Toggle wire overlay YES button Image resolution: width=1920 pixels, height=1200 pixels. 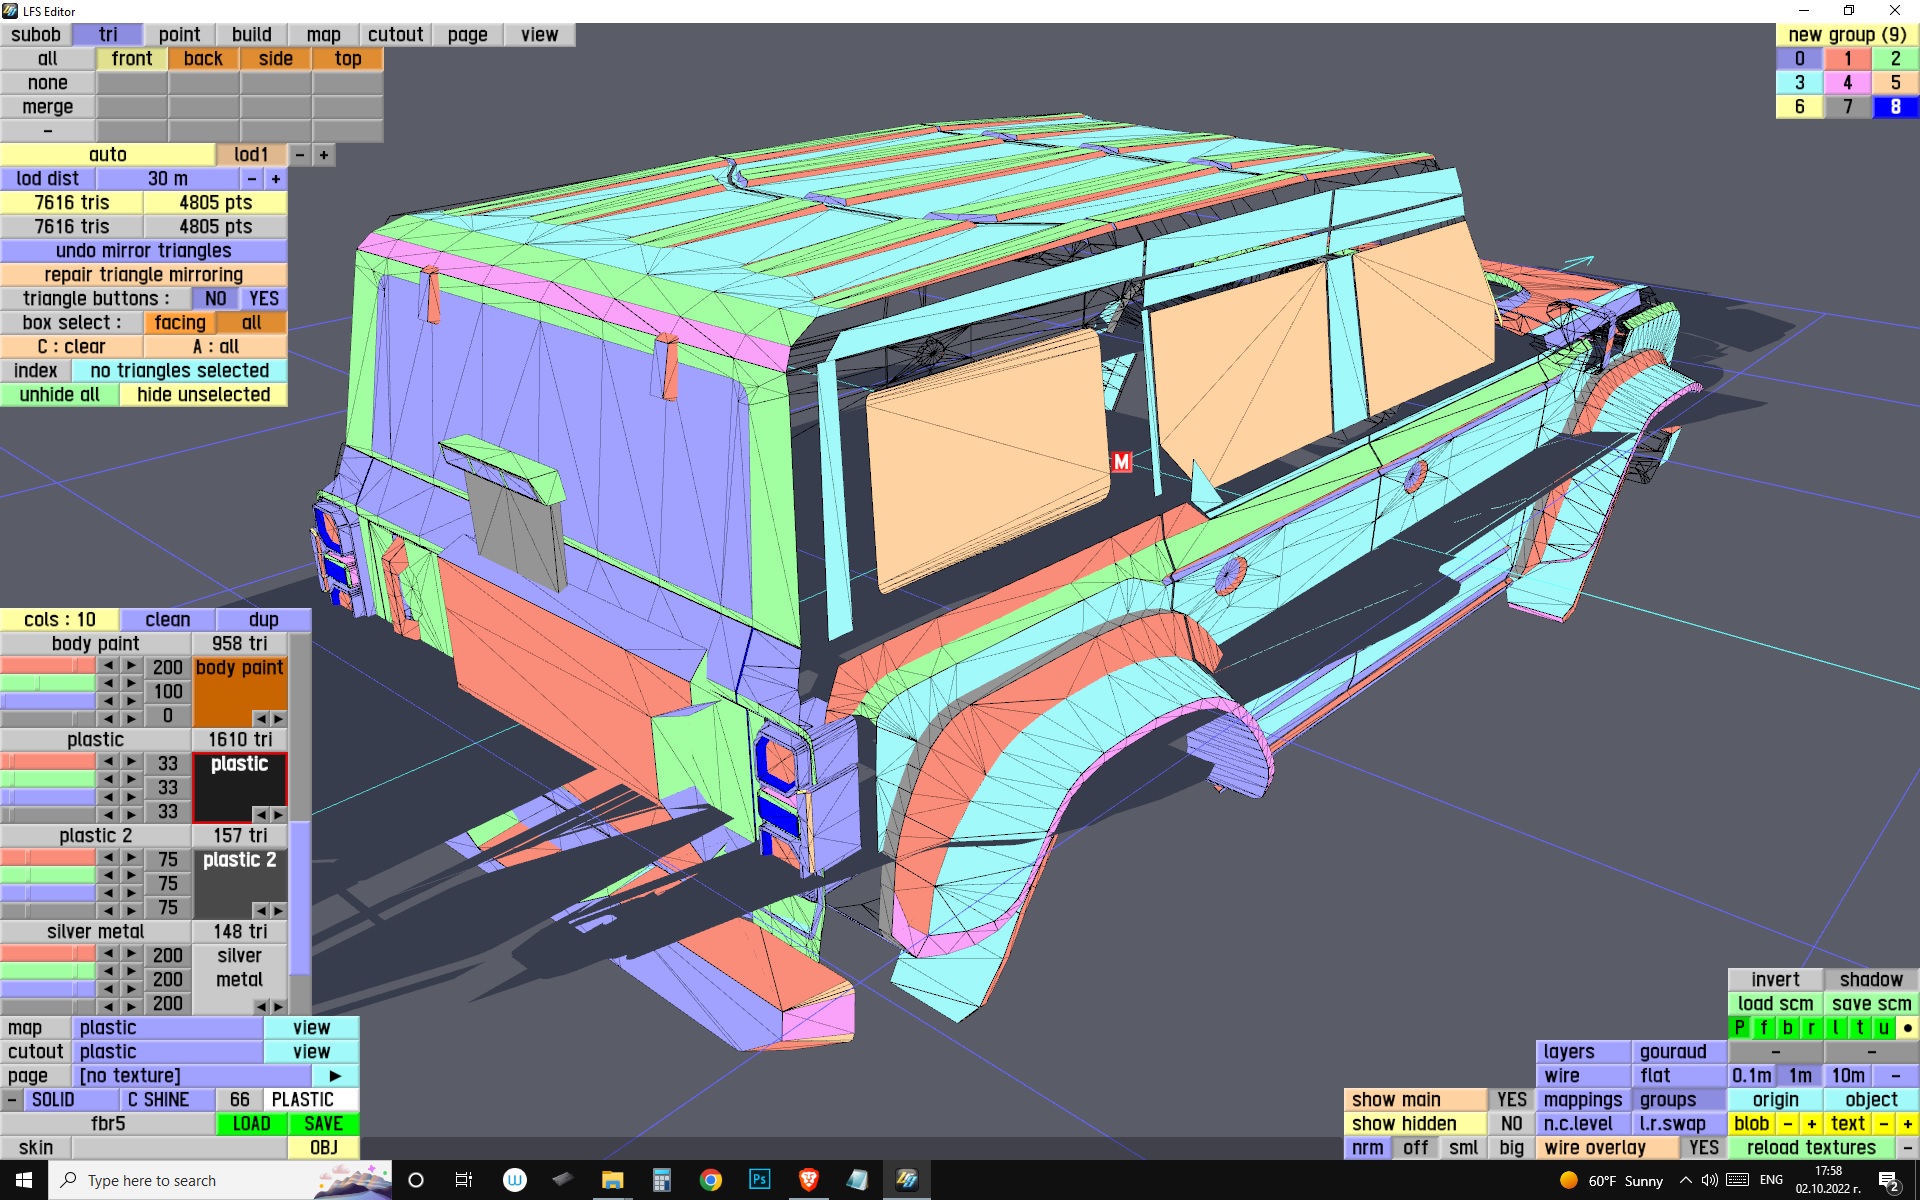coord(1703,1148)
